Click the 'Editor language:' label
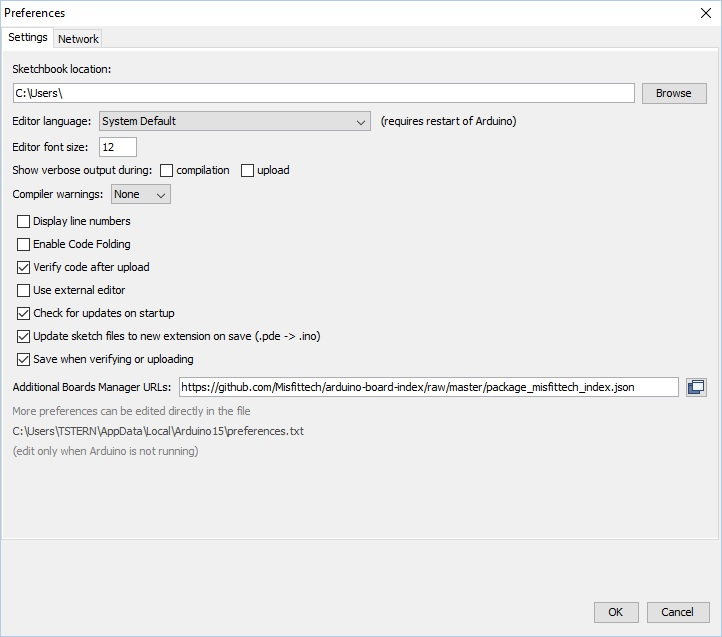722x637 pixels. point(52,121)
